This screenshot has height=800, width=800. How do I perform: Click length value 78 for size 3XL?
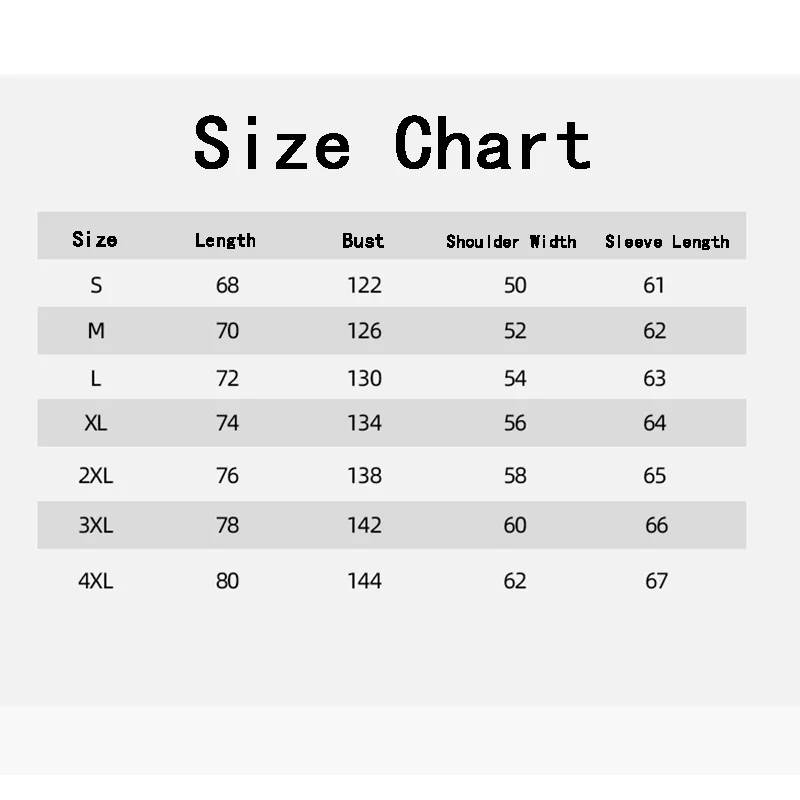pyautogui.click(x=228, y=525)
